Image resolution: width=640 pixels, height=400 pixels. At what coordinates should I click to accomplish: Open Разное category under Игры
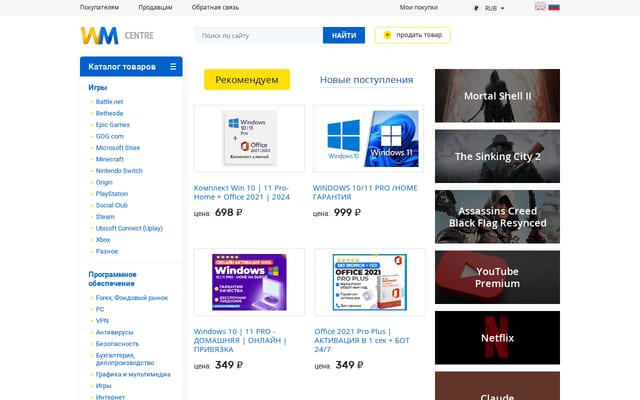107,251
